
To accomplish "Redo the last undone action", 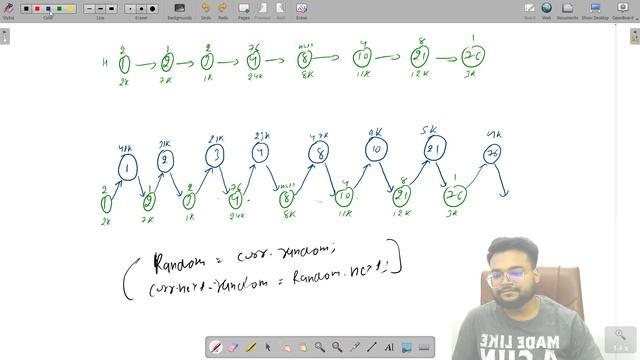I will click(223, 11).
